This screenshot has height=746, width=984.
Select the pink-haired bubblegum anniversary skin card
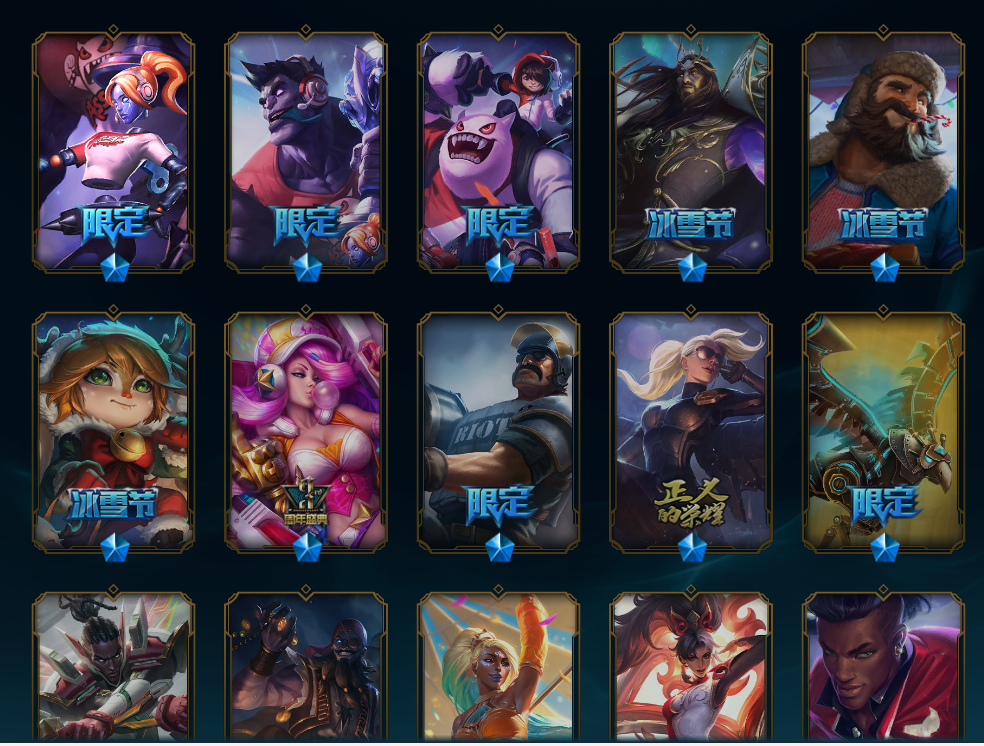pyautogui.click(x=306, y=433)
